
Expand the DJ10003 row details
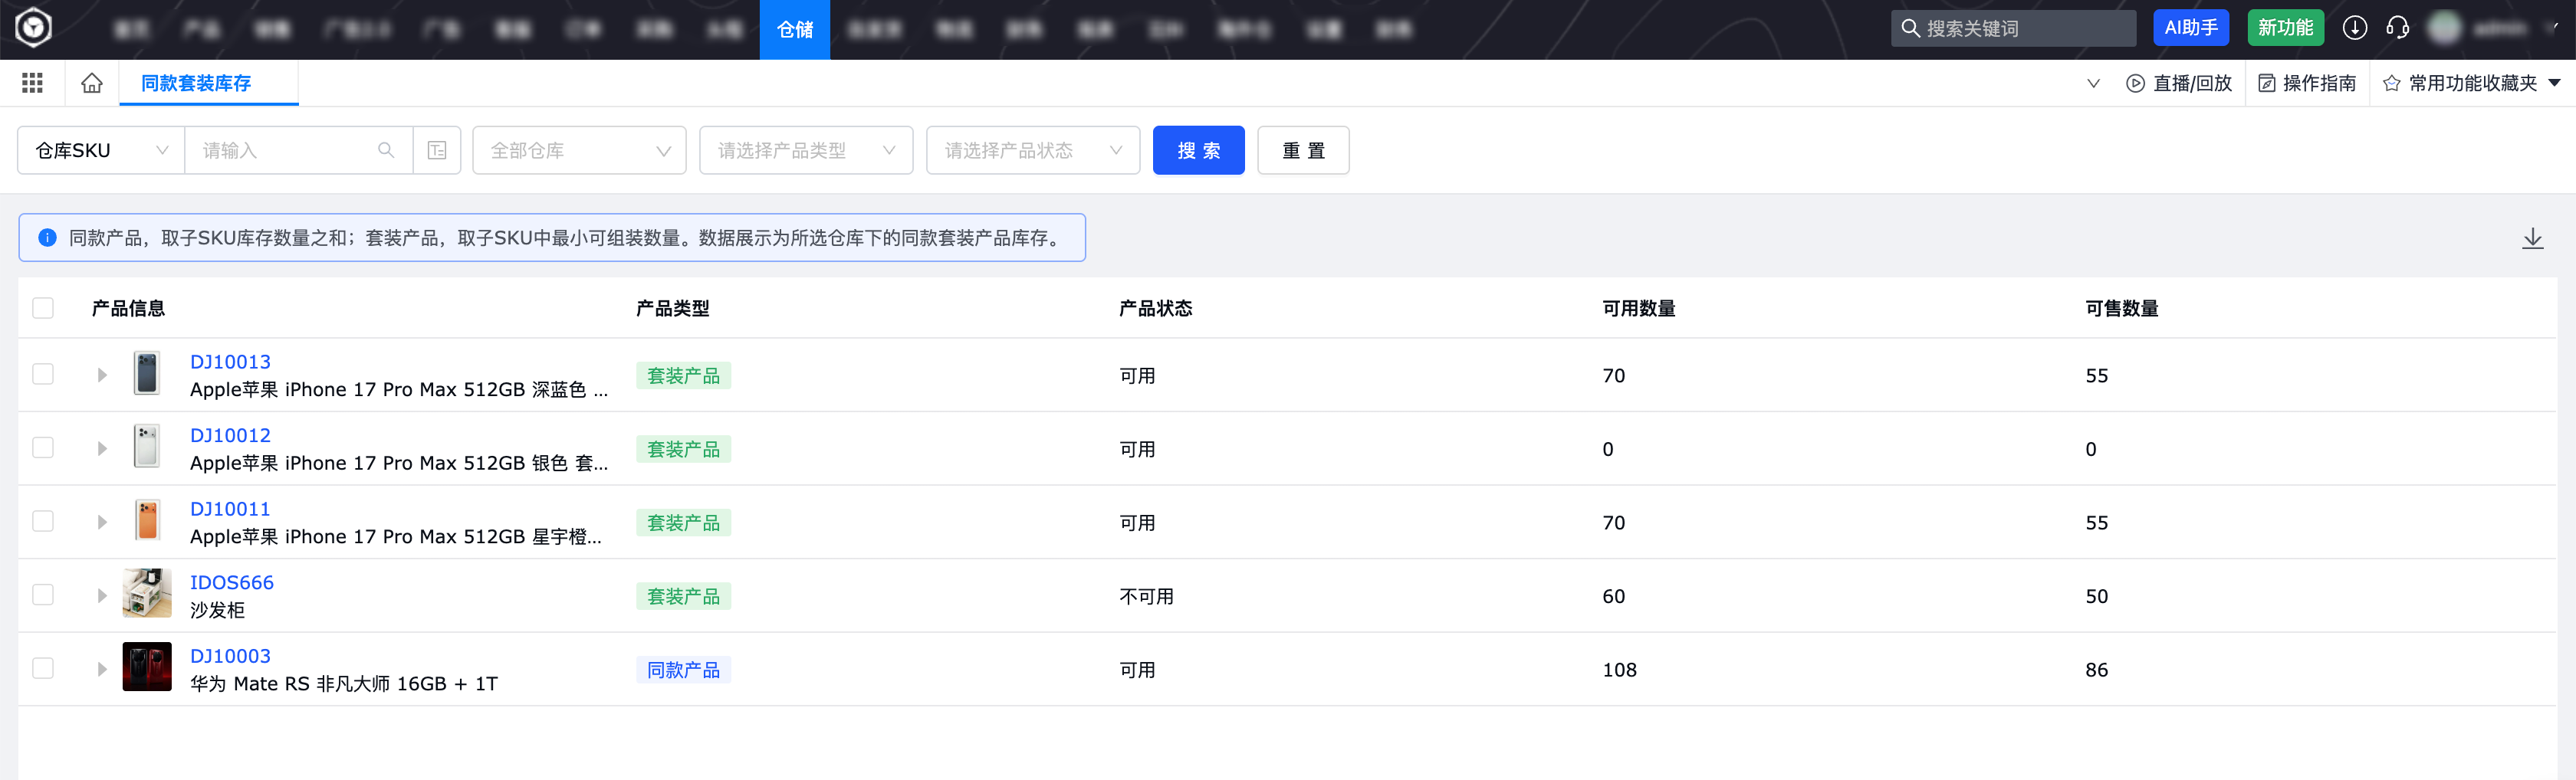click(x=101, y=668)
